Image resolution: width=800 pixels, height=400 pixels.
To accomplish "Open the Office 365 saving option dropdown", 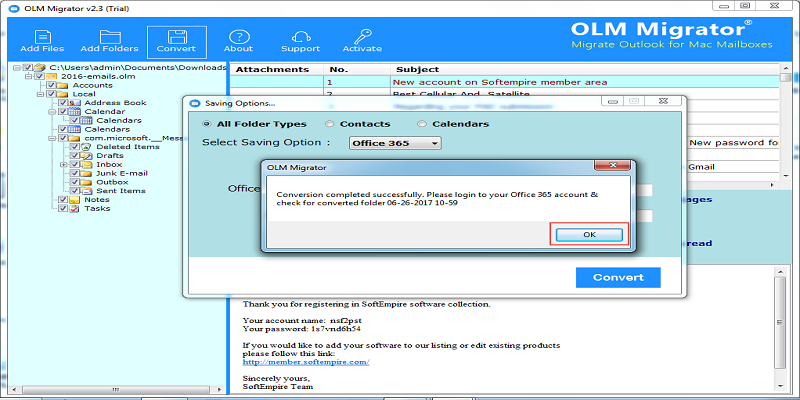I will (x=395, y=143).
